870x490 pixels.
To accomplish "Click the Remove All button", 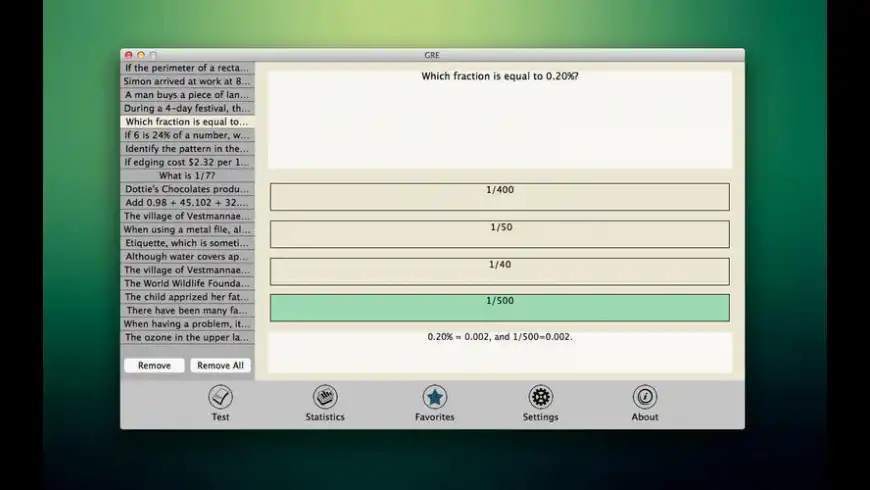I will tap(220, 365).
